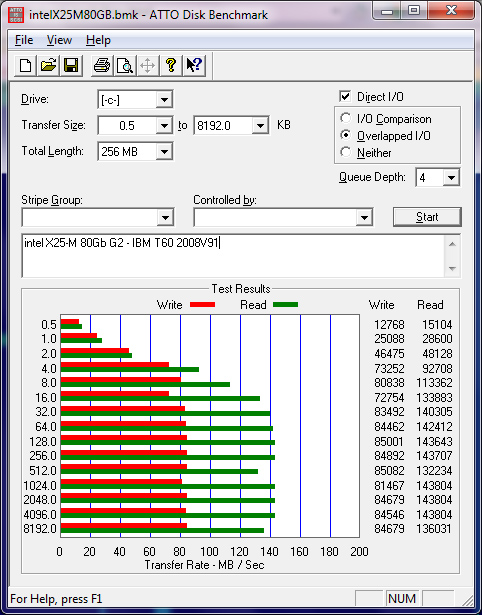The width and height of the screenshot is (482, 615).
Task: Click the New file toolbar icon
Action: pos(25,65)
